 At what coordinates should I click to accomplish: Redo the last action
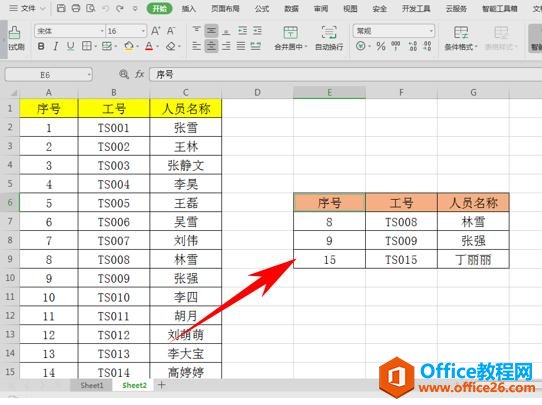(x=120, y=8)
